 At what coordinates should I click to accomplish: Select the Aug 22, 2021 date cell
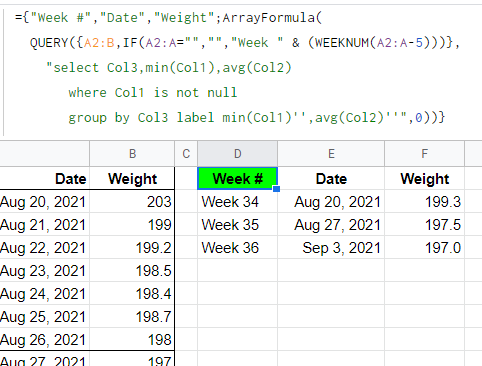[x=44, y=247]
